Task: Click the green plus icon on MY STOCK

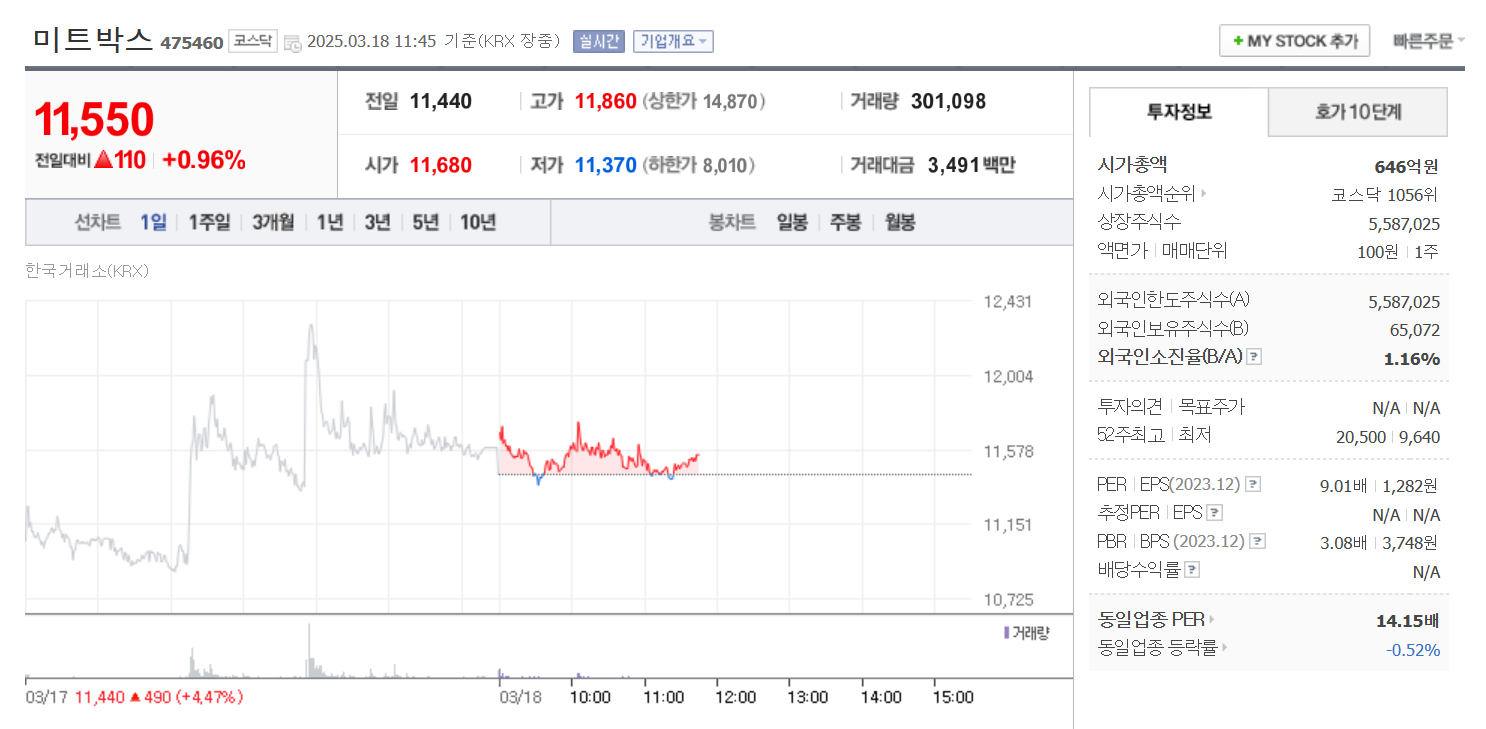Action: (1238, 41)
